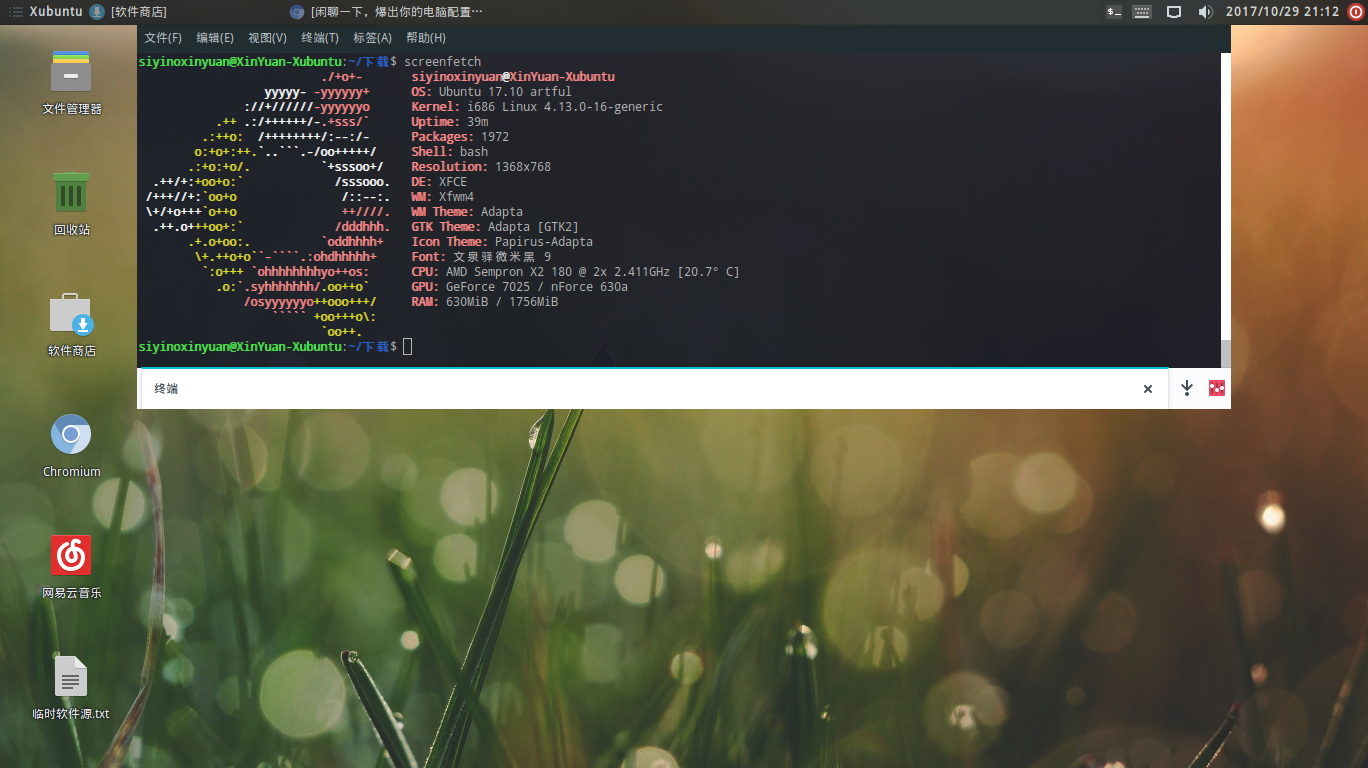The width and height of the screenshot is (1368, 768).
Task: Launch 软件商店 from the desktop
Action: pos(71,314)
